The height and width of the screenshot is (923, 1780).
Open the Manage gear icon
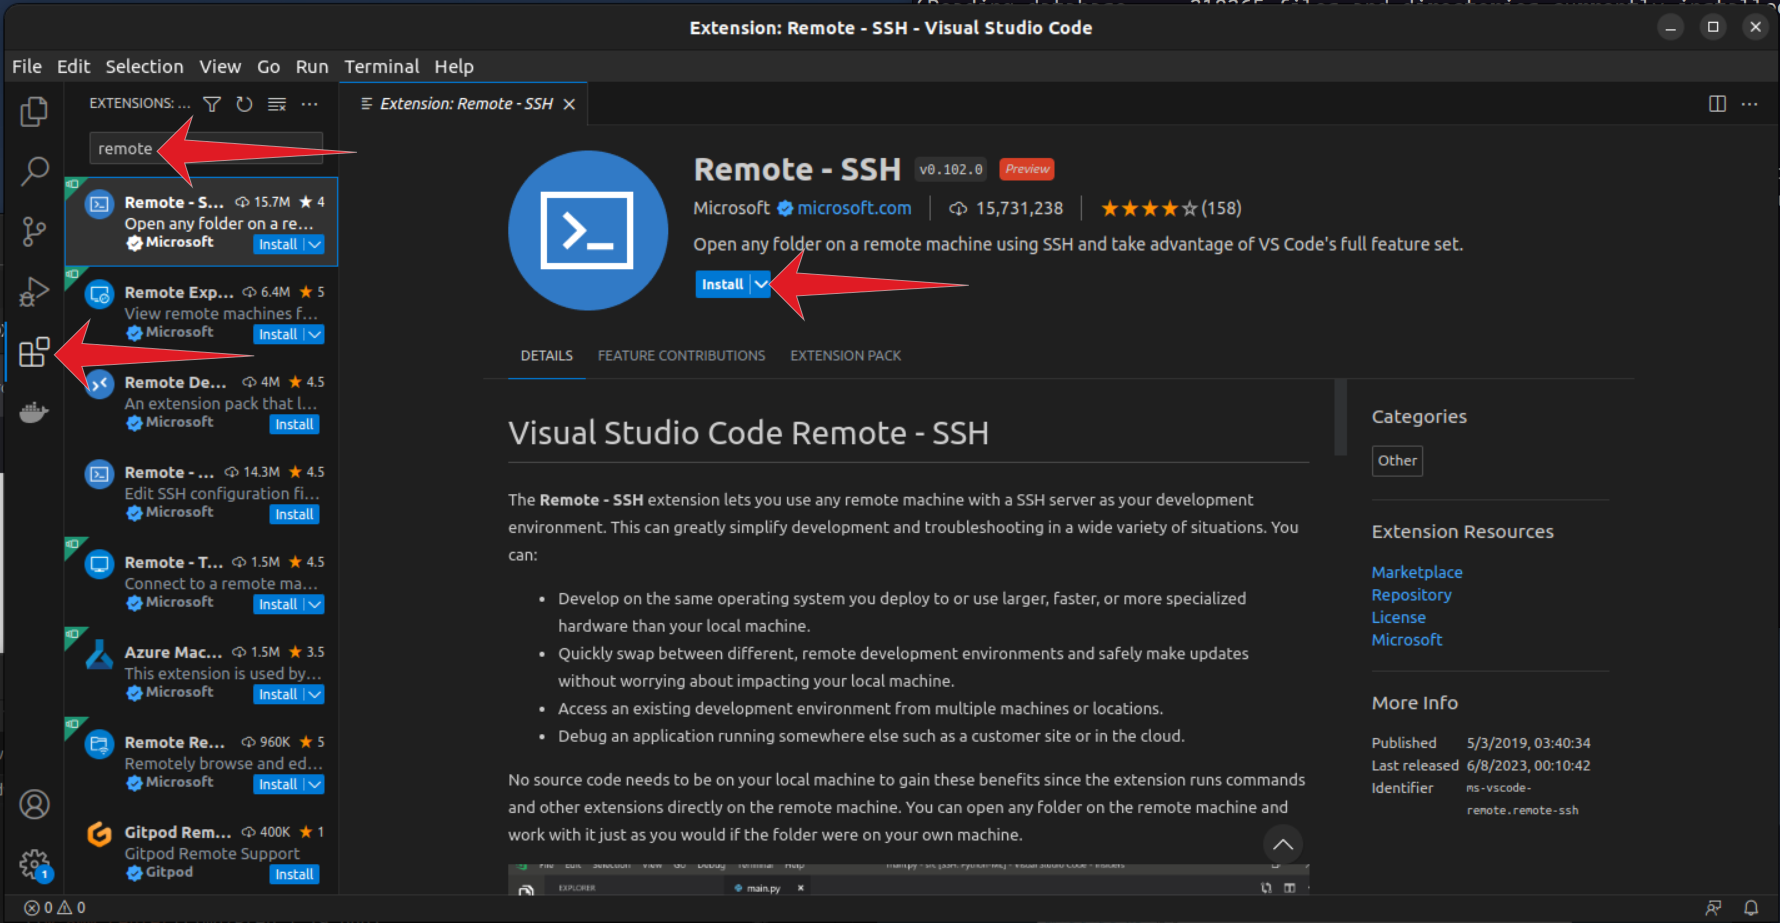34,864
